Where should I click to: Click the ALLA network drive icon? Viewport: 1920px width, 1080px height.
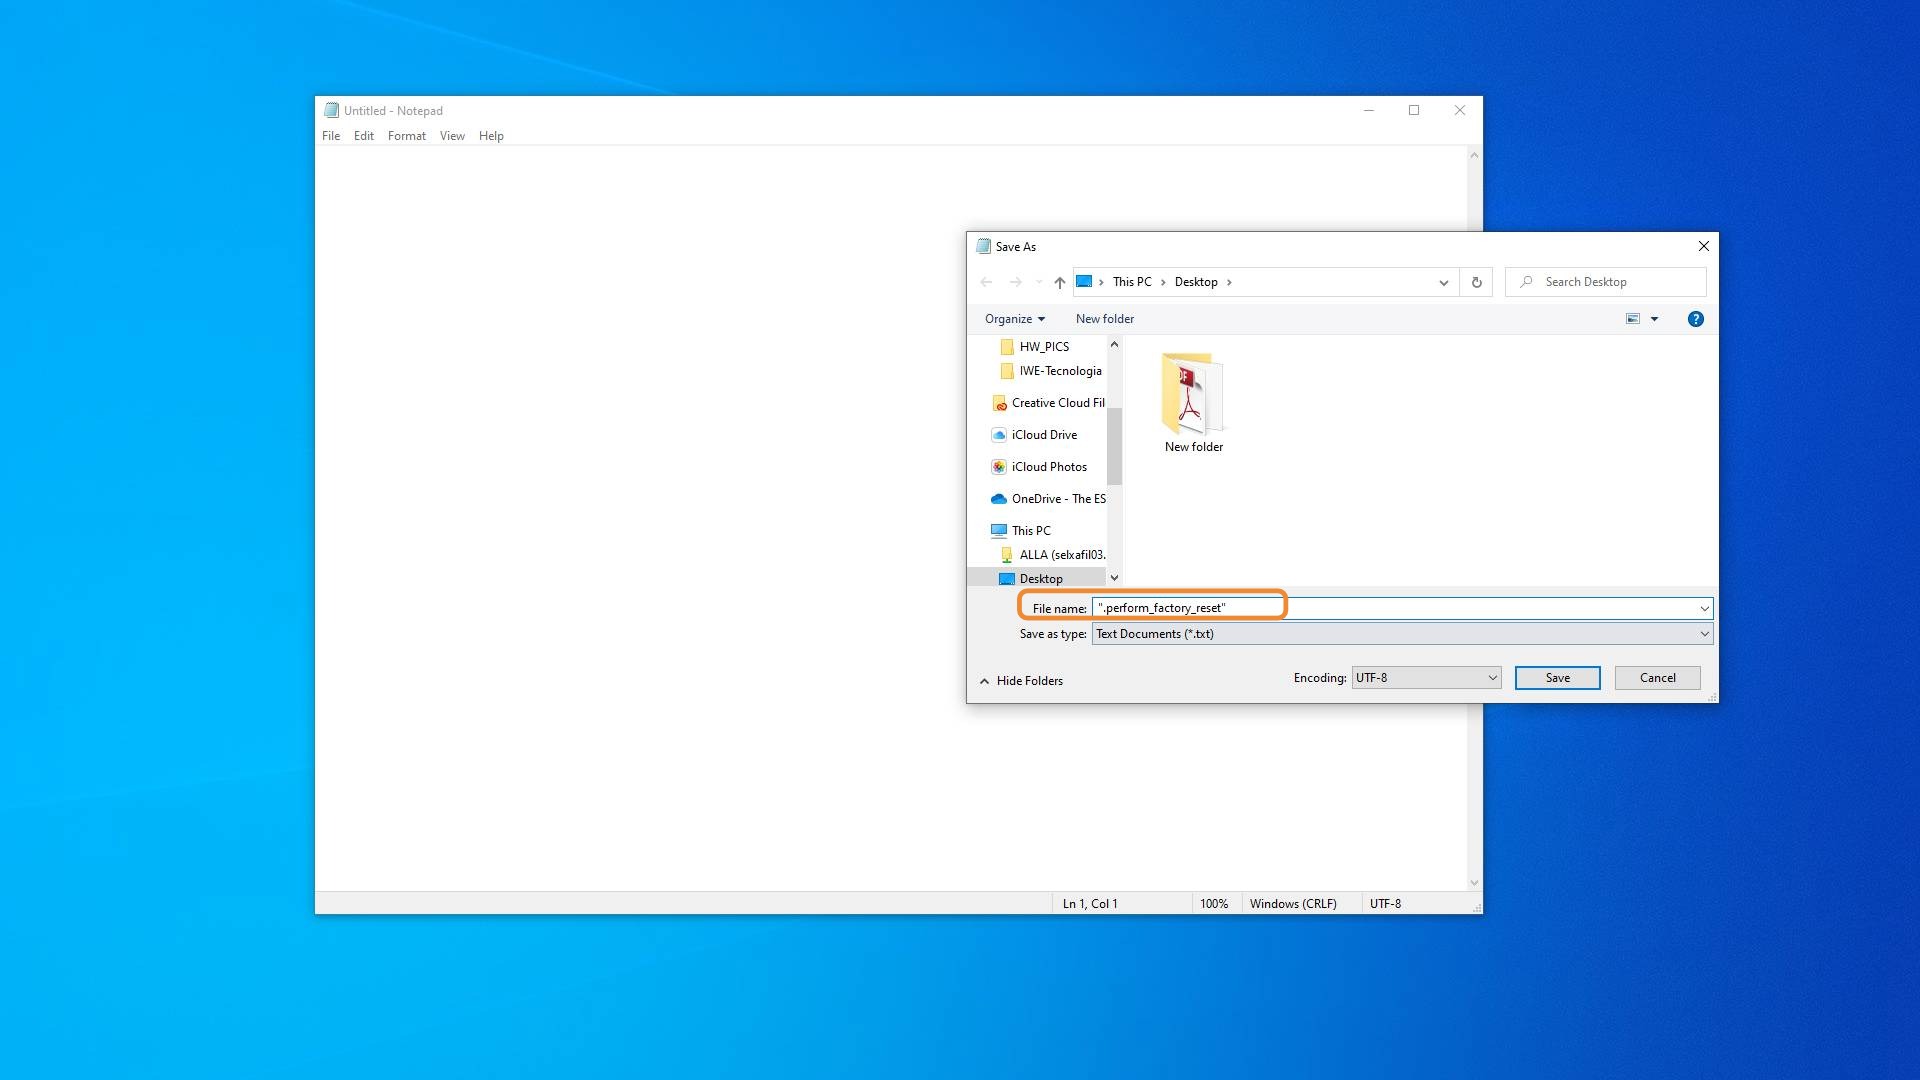pyautogui.click(x=1007, y=555)
